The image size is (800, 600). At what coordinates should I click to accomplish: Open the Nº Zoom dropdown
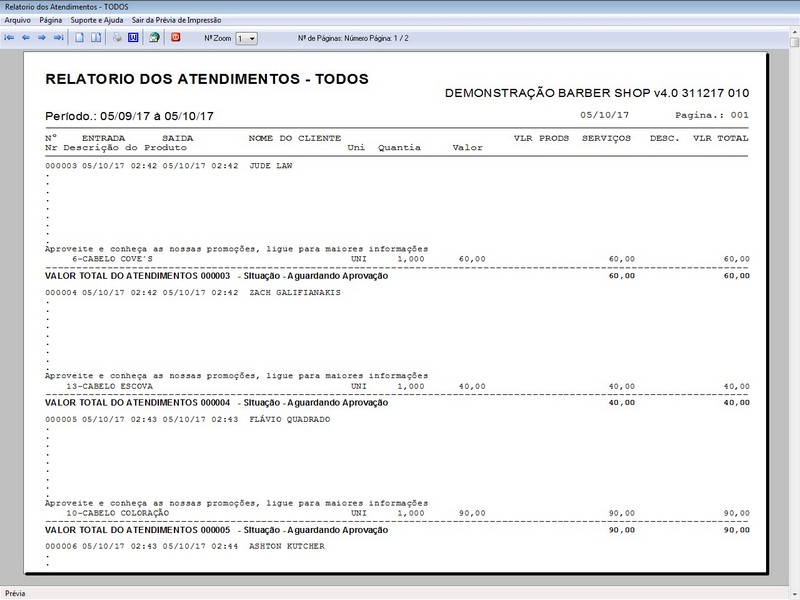tap(251, 38)
